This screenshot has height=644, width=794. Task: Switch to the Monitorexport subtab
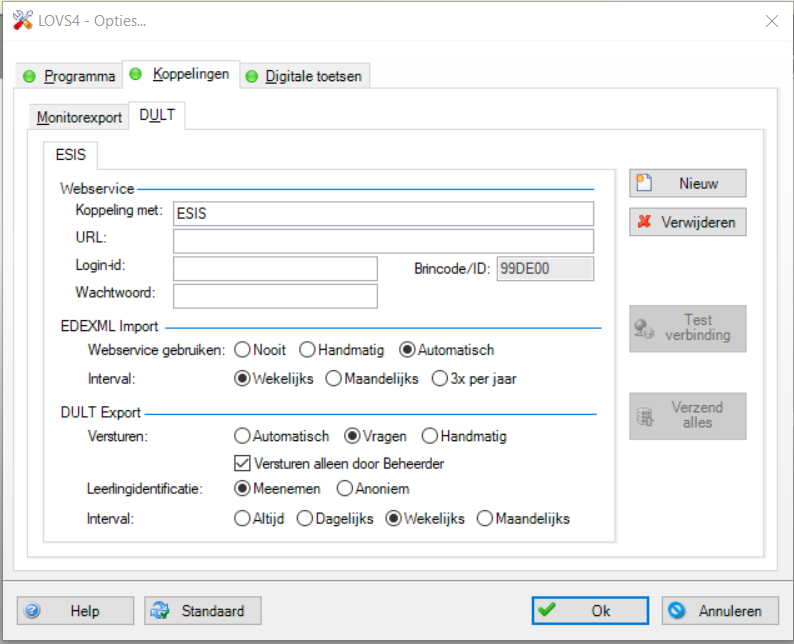(79, 117)
